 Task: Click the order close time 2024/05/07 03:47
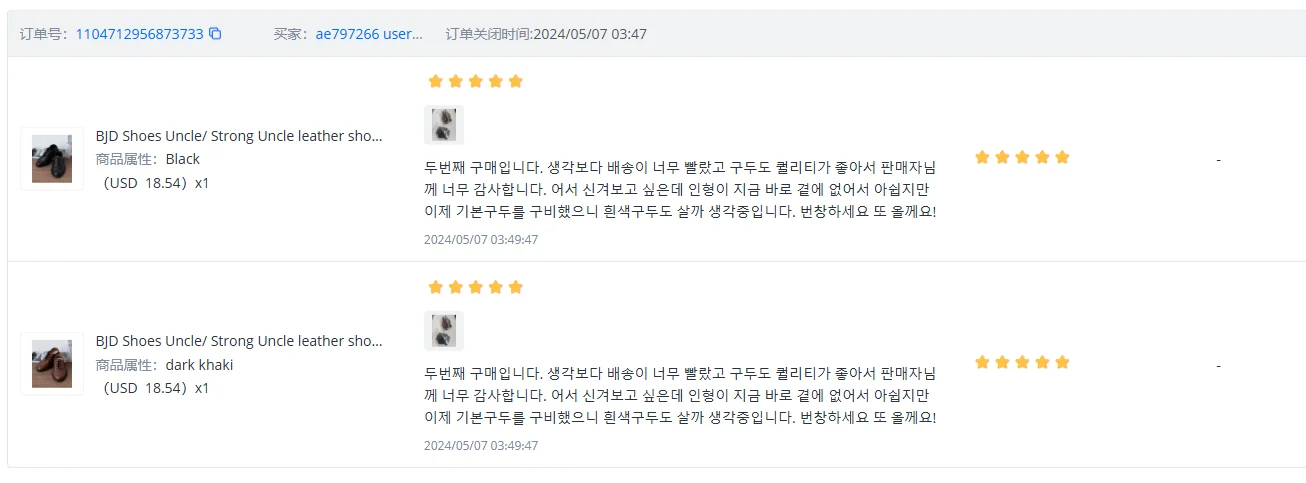(590, 34)
